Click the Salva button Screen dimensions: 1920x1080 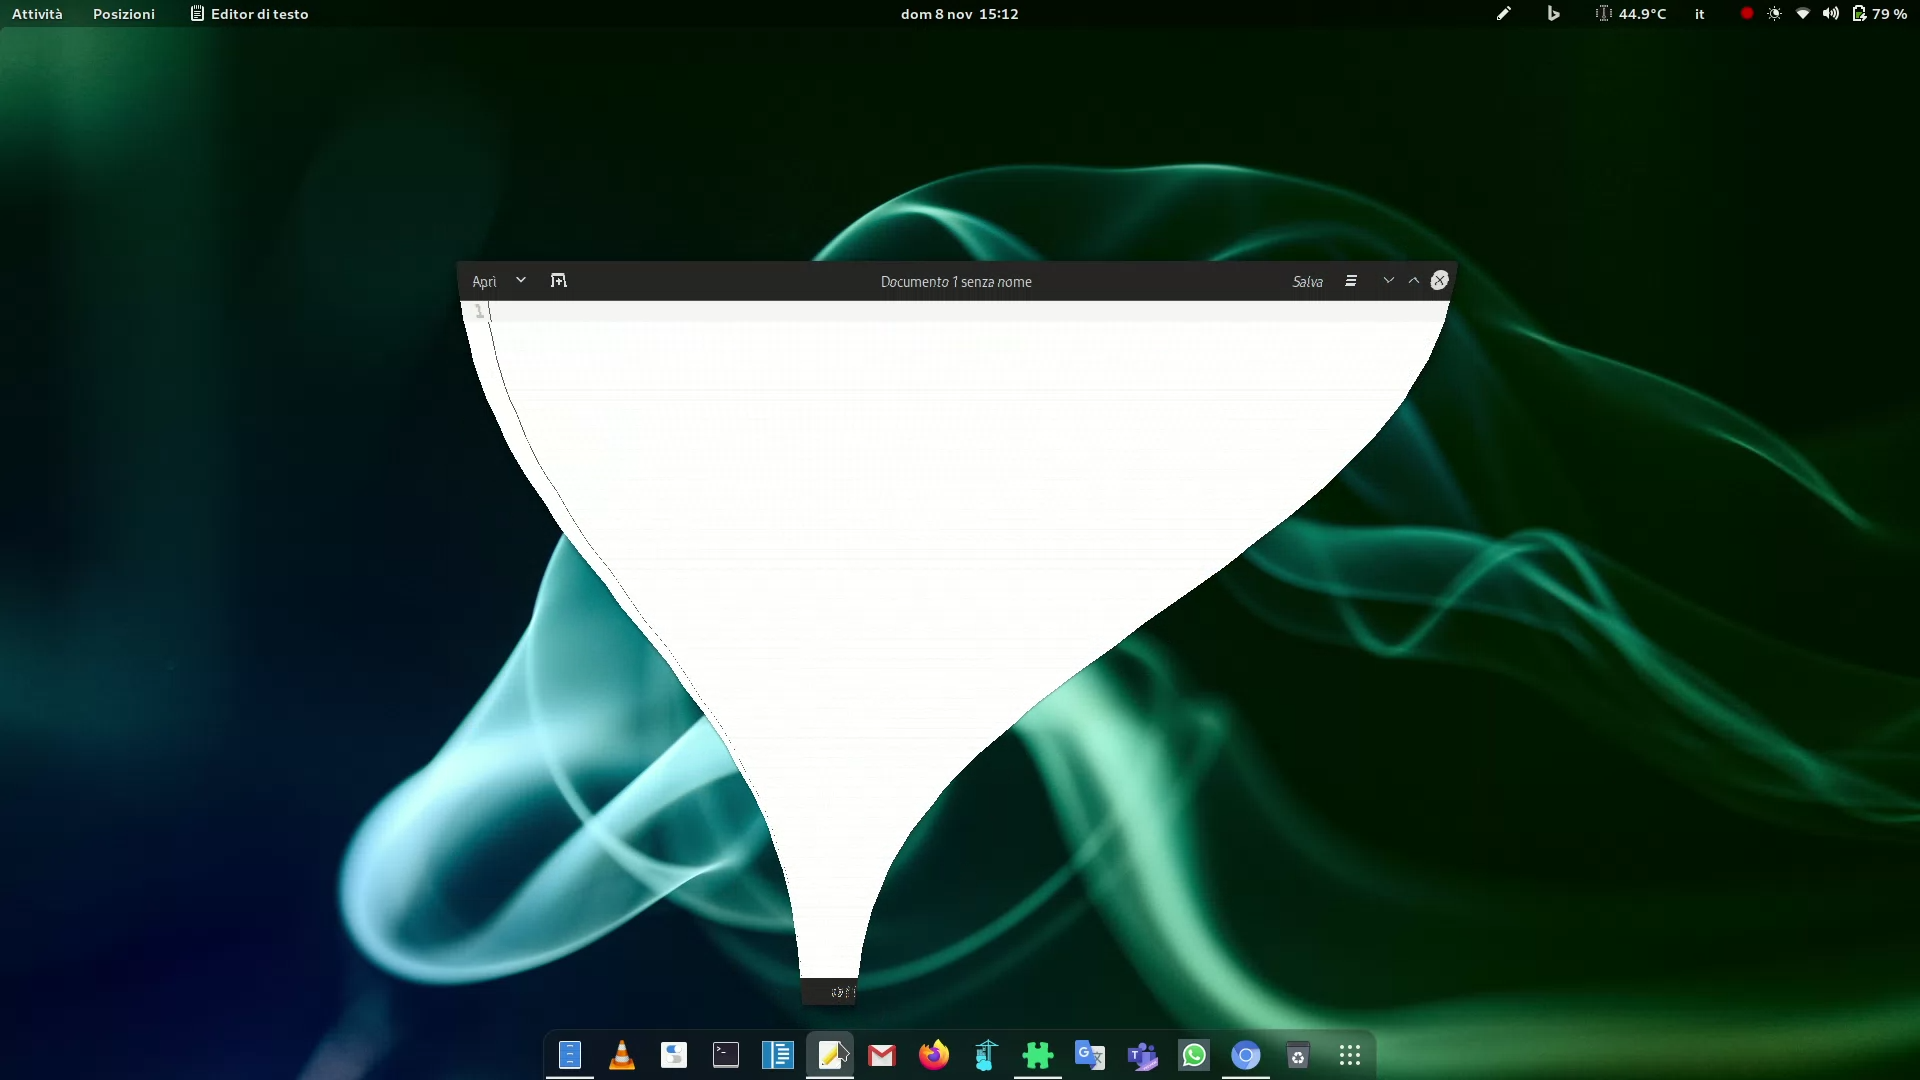[x=1307, y=282]
